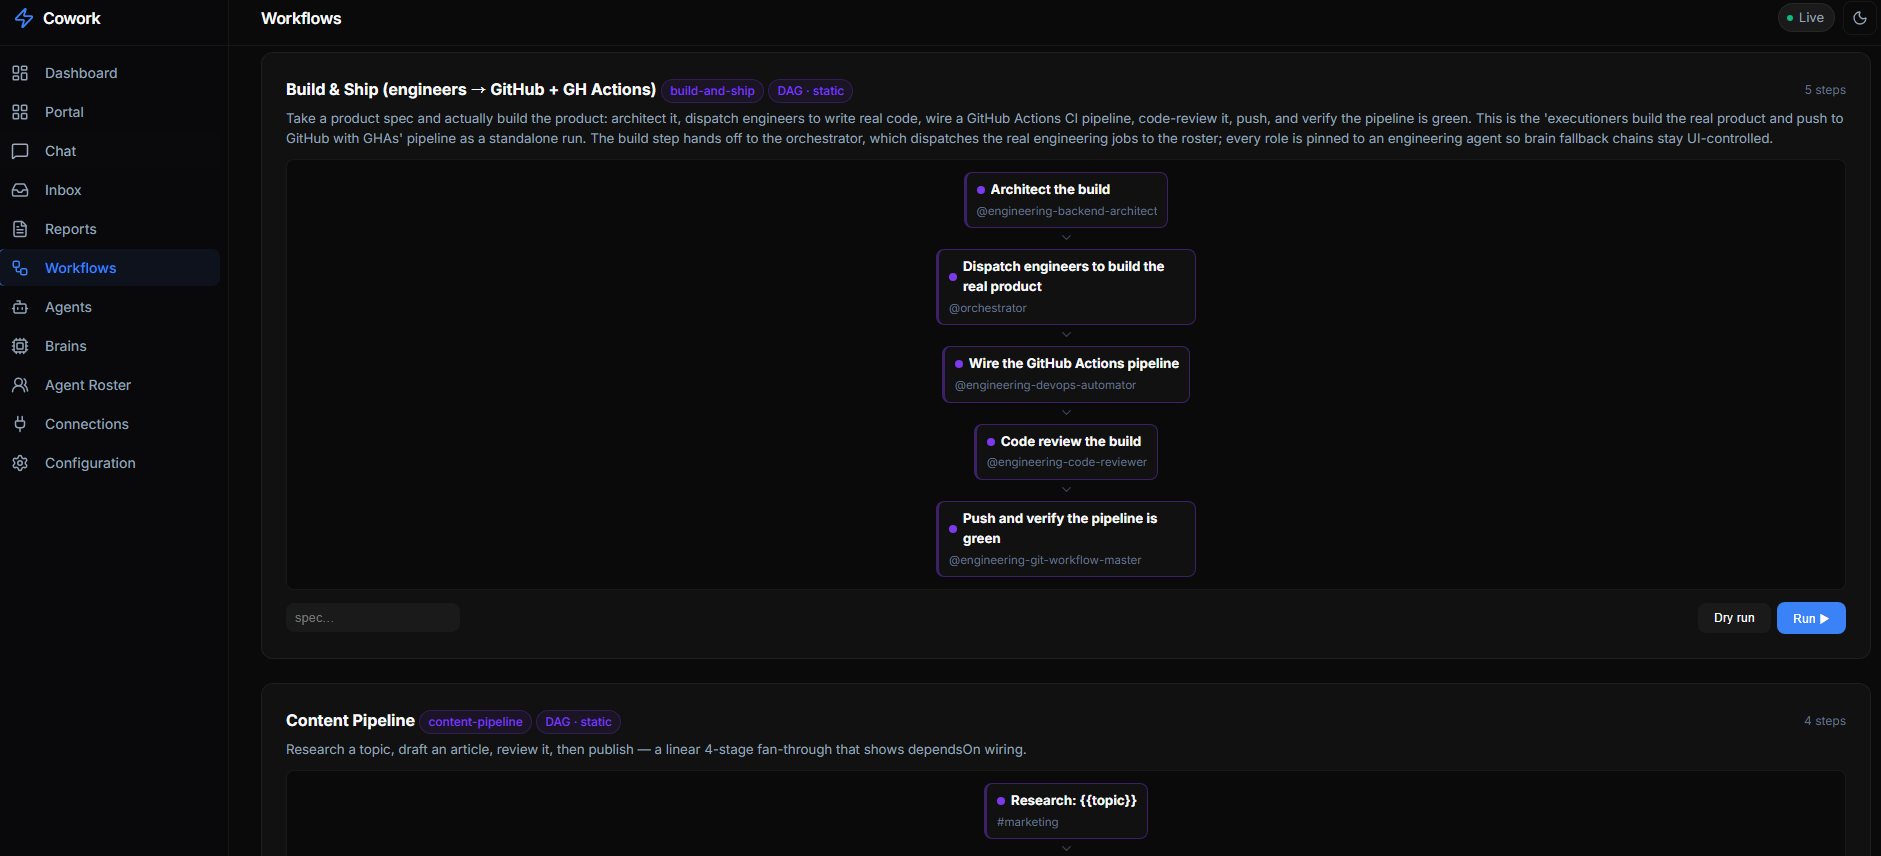Select the Architect the build step node
This screenshot has height=856, width=1881.
(x=1066, y=200)
